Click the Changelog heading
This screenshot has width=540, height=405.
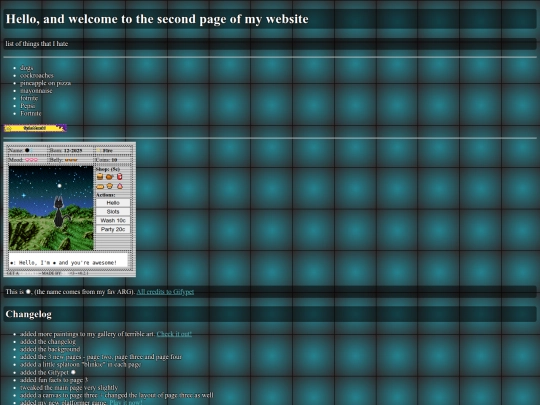tap(29, 314)
